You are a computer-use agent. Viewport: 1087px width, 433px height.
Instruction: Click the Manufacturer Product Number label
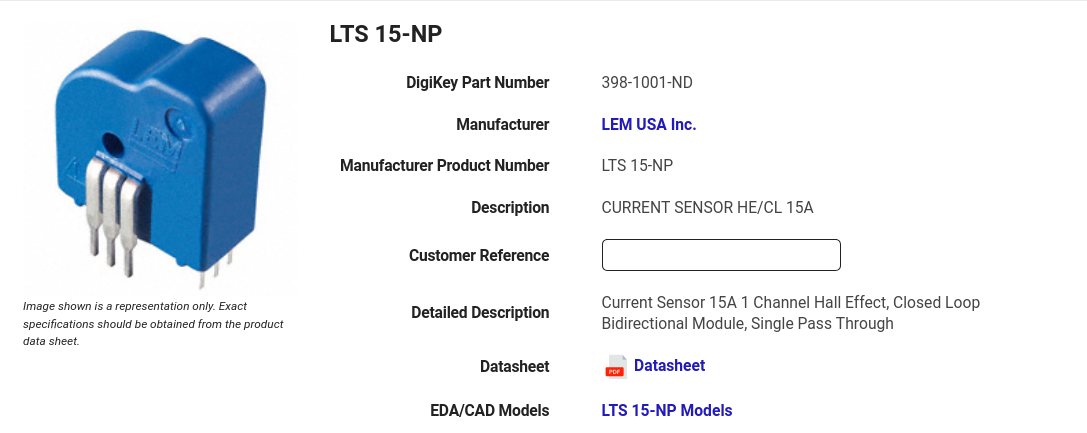pos(444,166)
